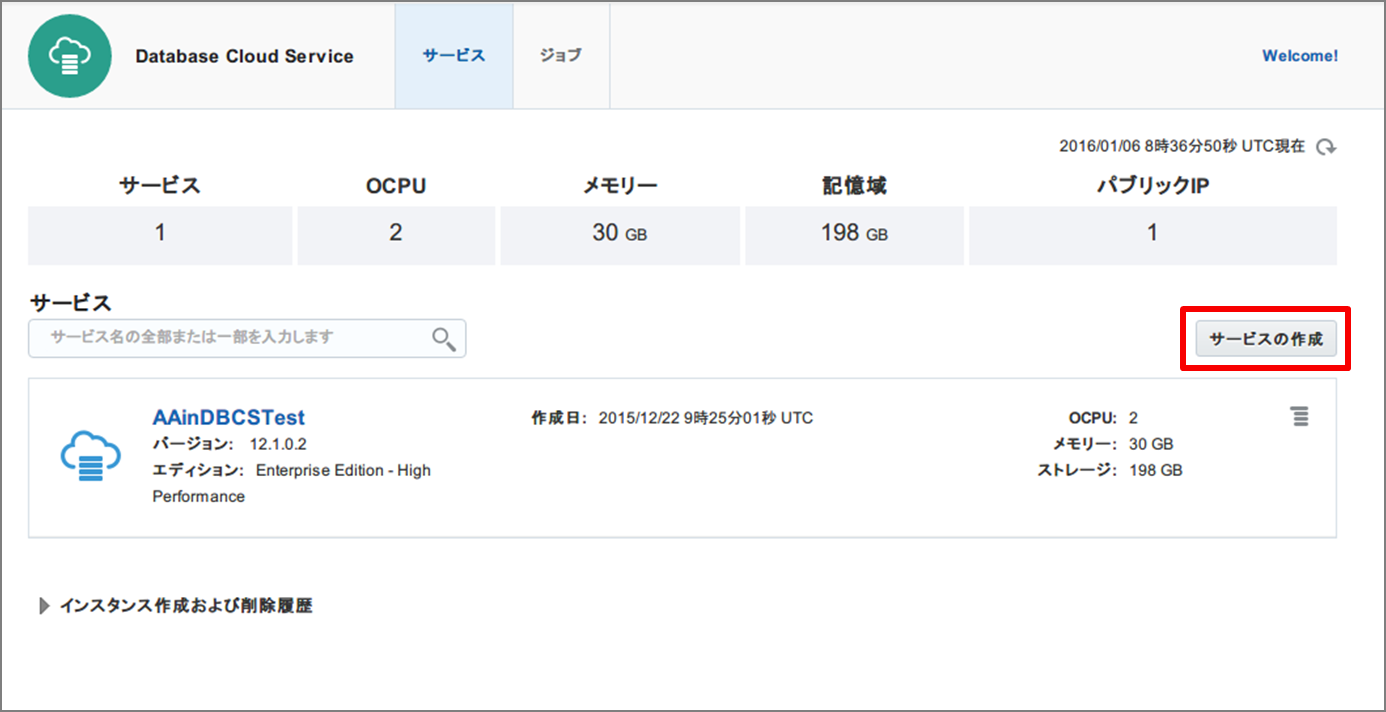Click the メモリー tile showing 30 GB
1386x712 pixels.
[620, 235]
